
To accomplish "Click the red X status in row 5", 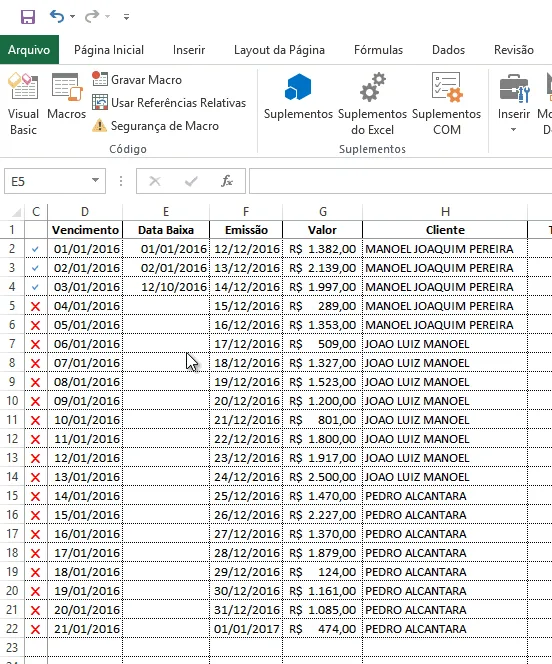I will point(36,306).
